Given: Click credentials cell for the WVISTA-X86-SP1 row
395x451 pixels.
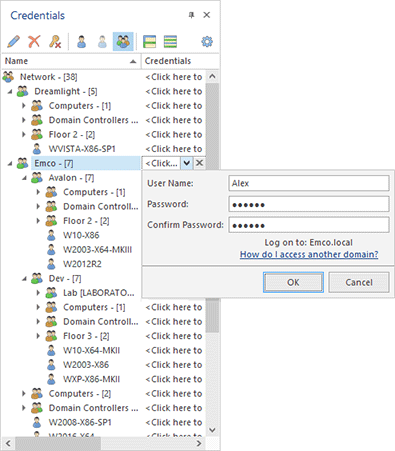Looking at the screenshot, I should pos(174,149).
